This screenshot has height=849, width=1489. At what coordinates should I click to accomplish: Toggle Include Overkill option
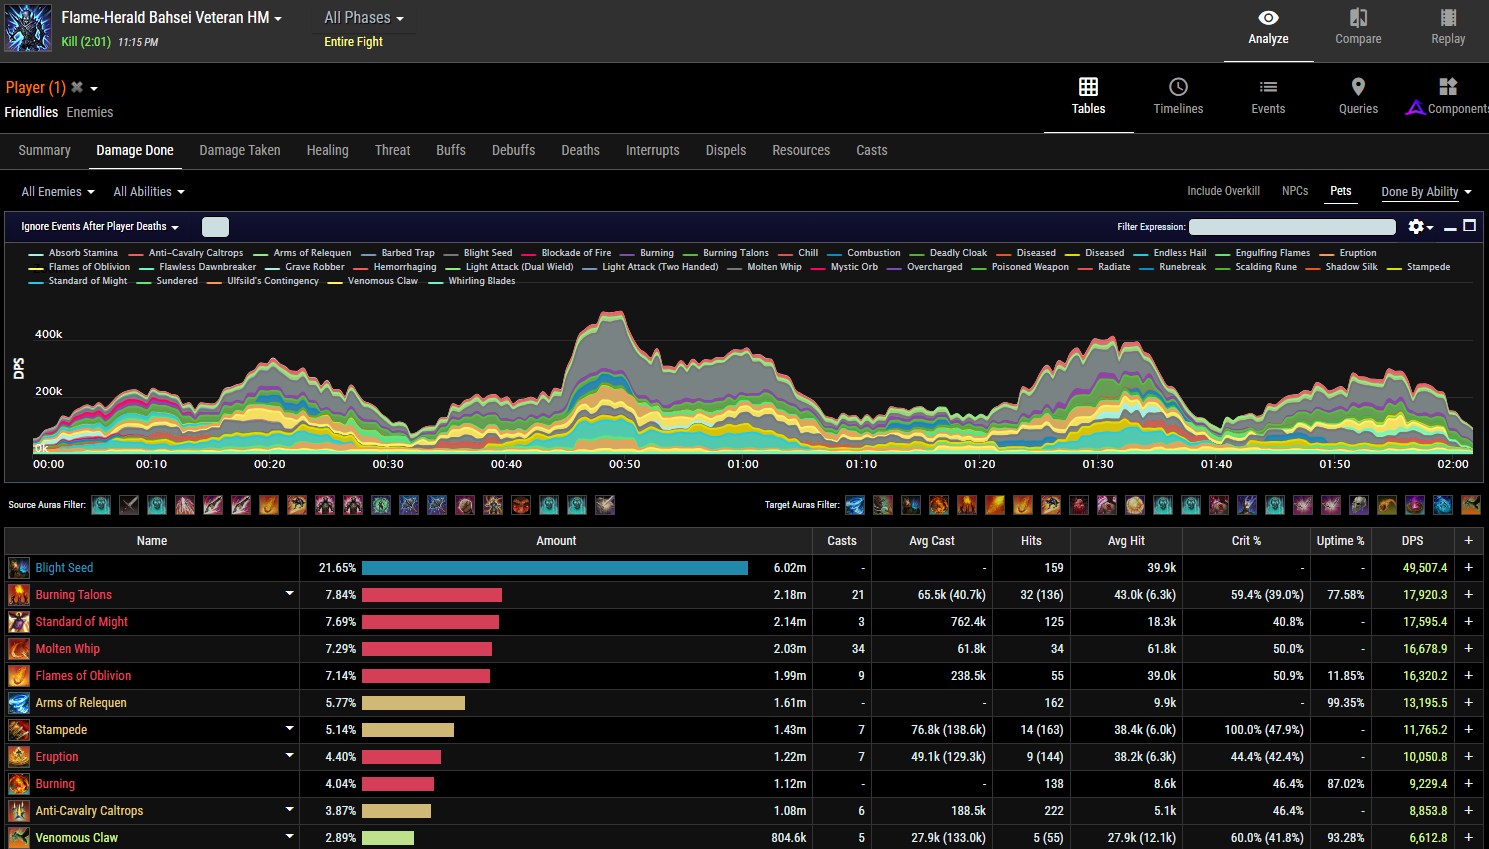[1223, 191]
